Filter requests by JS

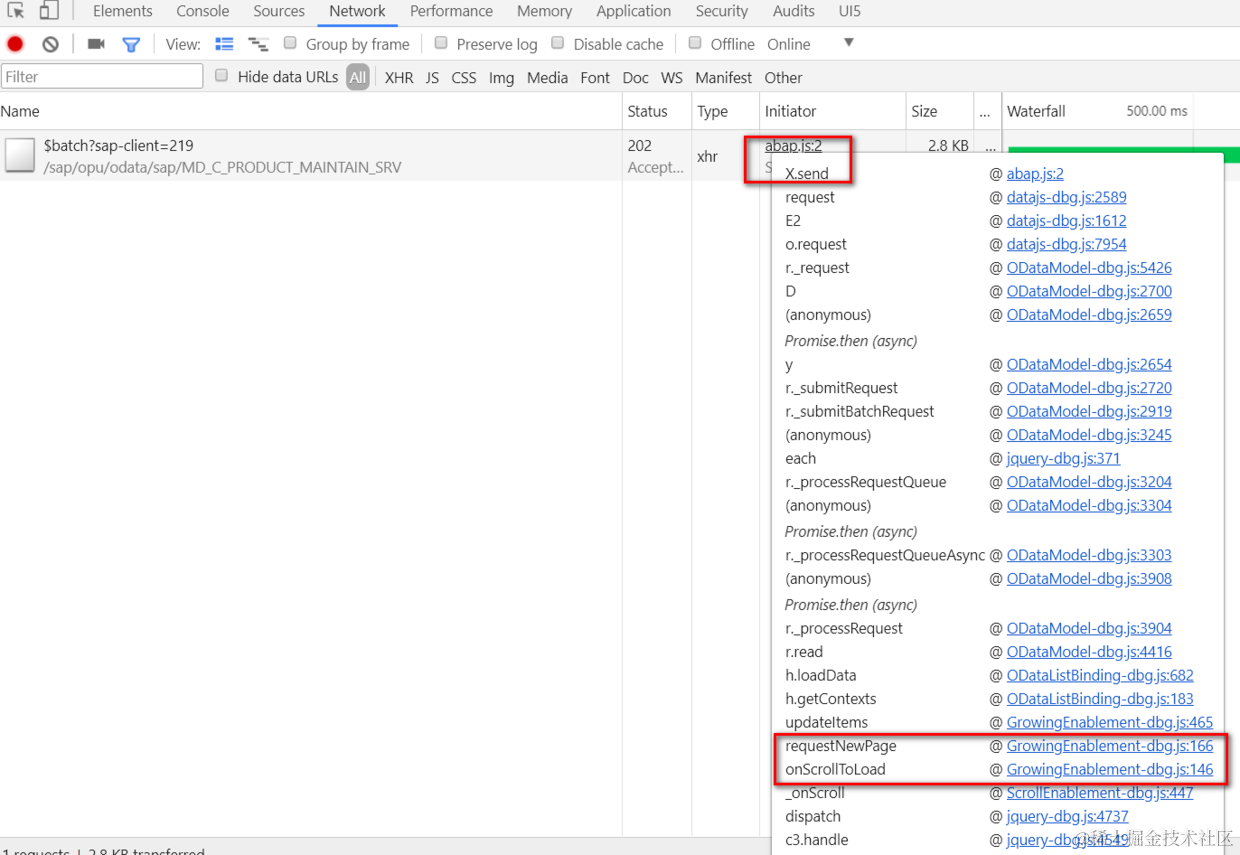(432, 77)
